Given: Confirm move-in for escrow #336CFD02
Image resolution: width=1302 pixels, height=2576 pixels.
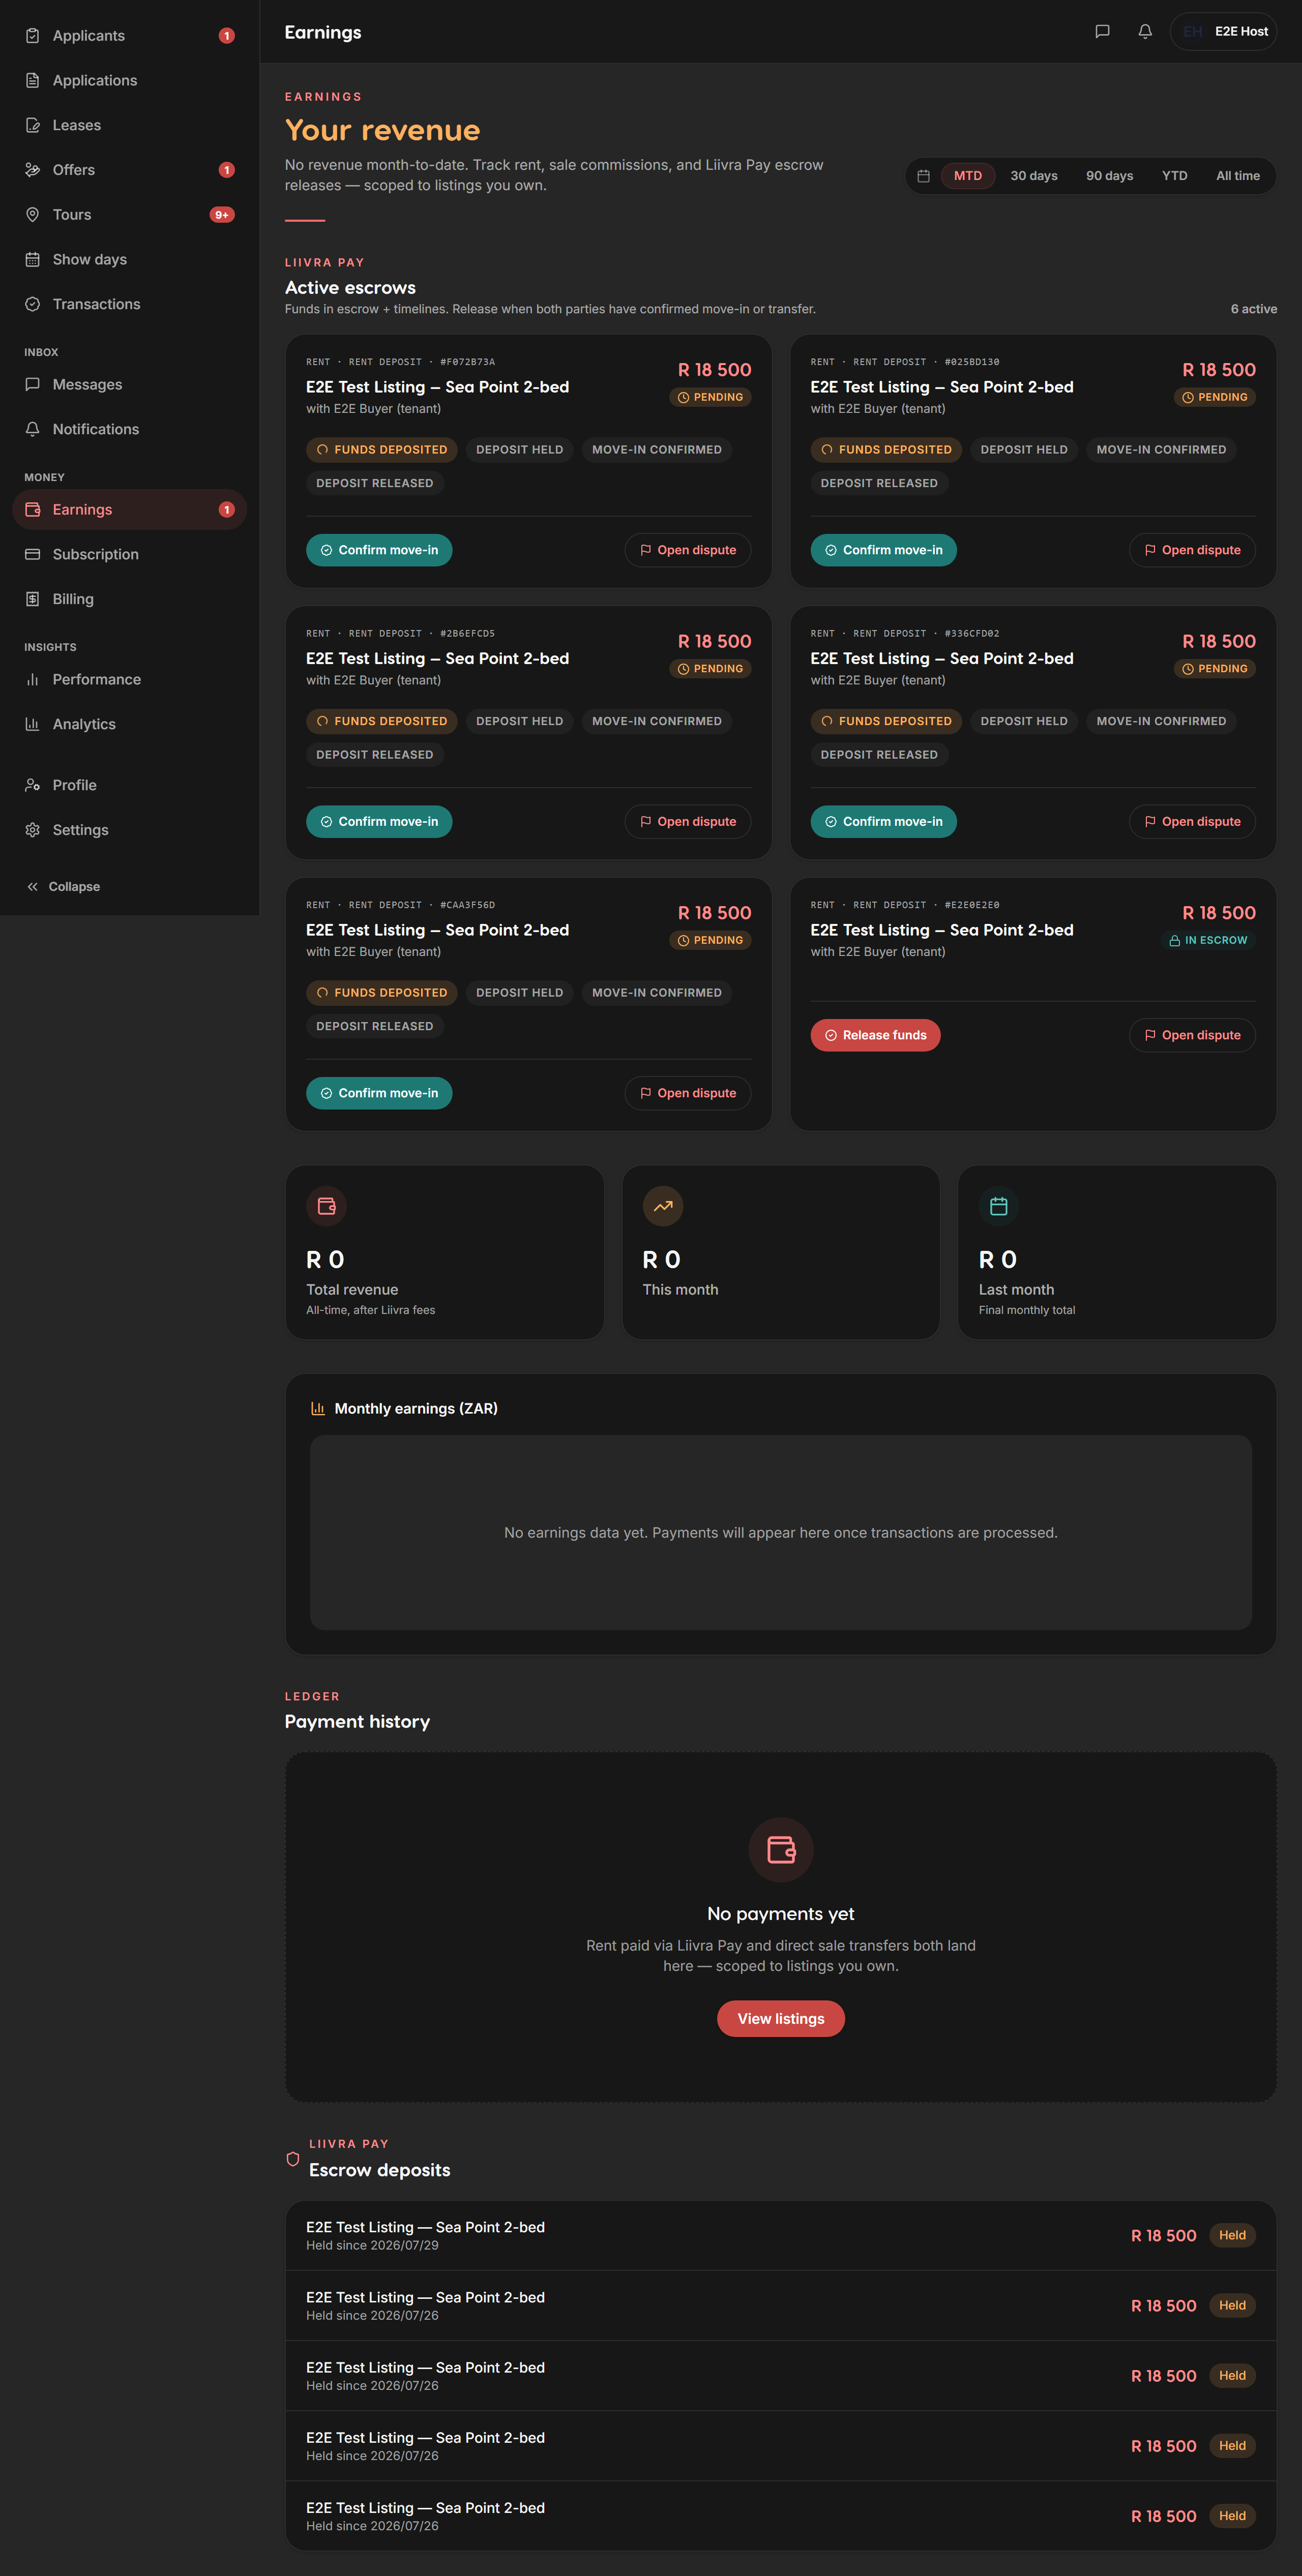Looking at the screenshot, I should coord(884,822).
